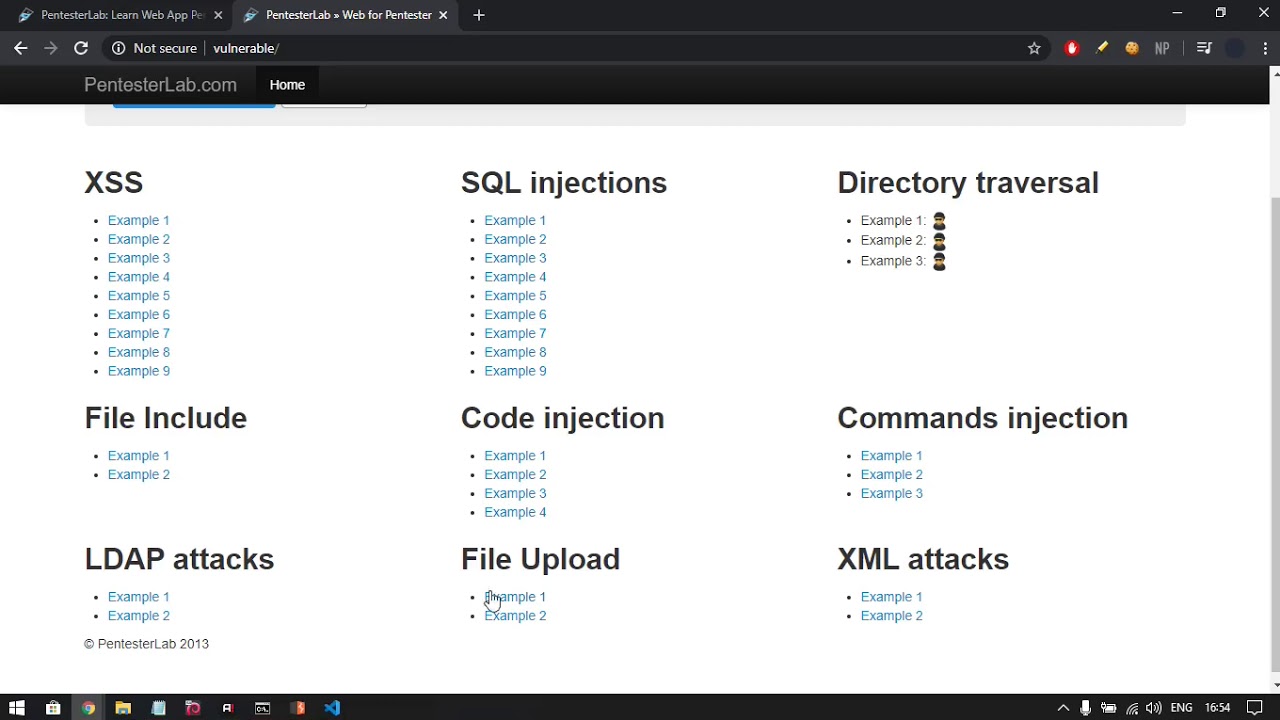1280x720 pixels.
Task: Open the volume control in system tray
Action: [x=1154, y=708]
